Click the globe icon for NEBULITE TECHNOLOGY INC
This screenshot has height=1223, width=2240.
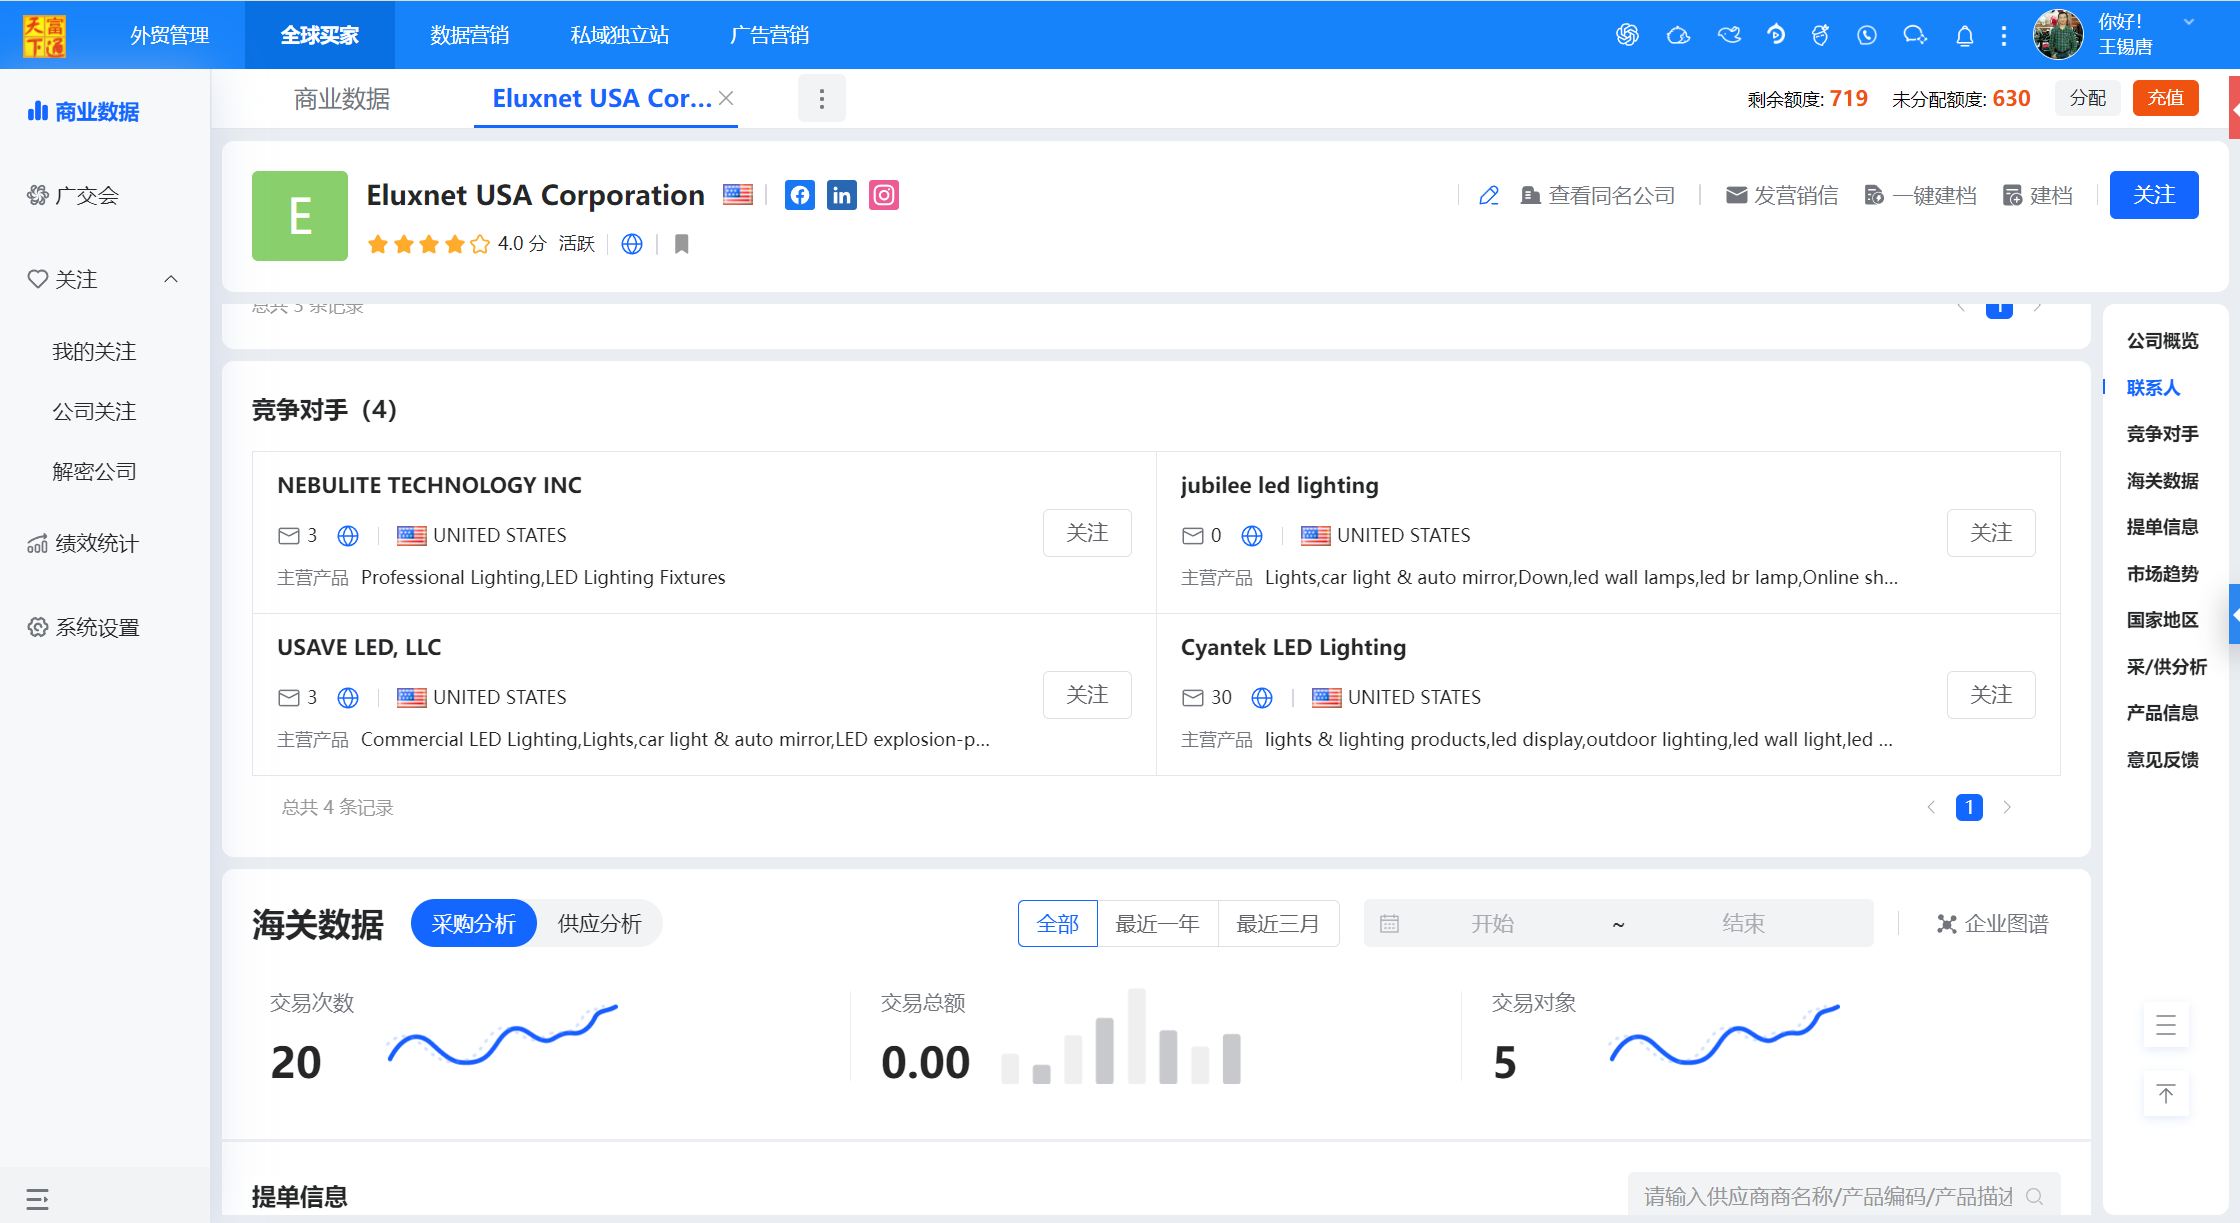coord(348,536)
